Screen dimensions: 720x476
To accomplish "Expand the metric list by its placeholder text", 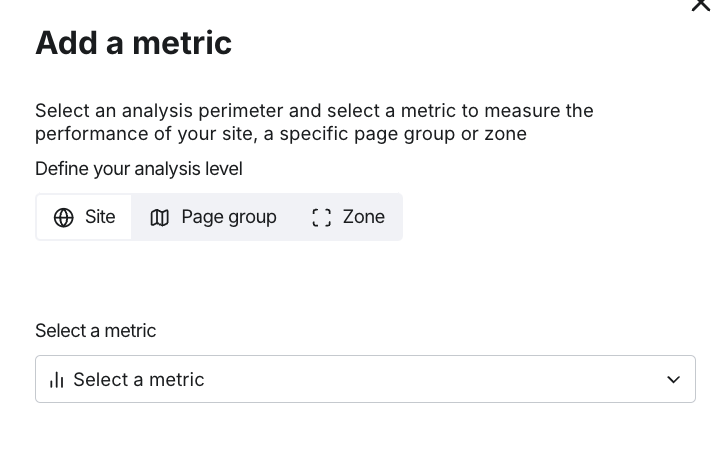I will click(x=139, y=380).
